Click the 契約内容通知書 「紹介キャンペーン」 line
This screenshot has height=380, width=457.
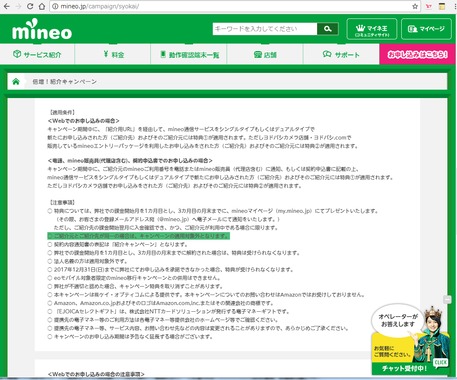(x=118, y=245)
